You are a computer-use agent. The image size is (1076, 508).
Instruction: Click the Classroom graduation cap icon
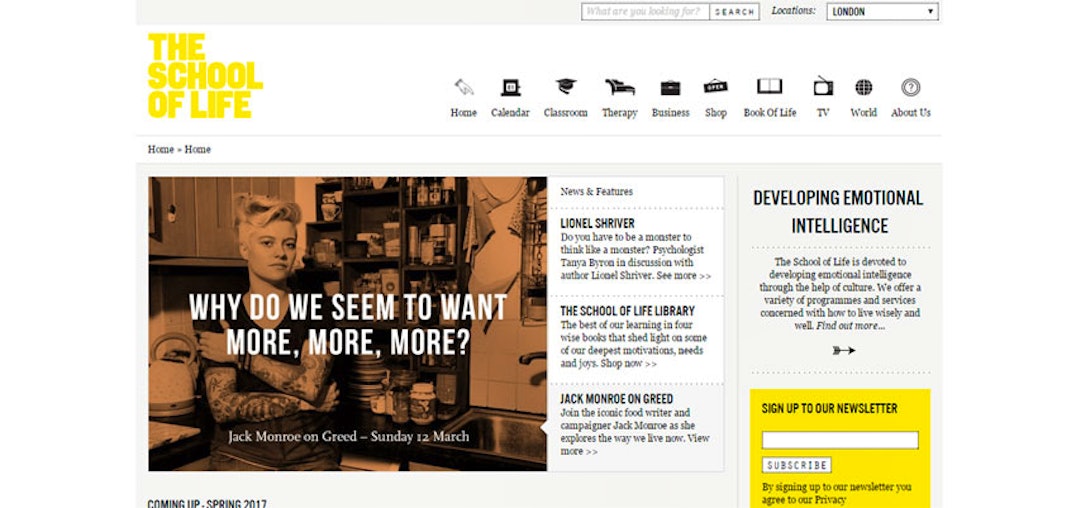click(566, 86)
